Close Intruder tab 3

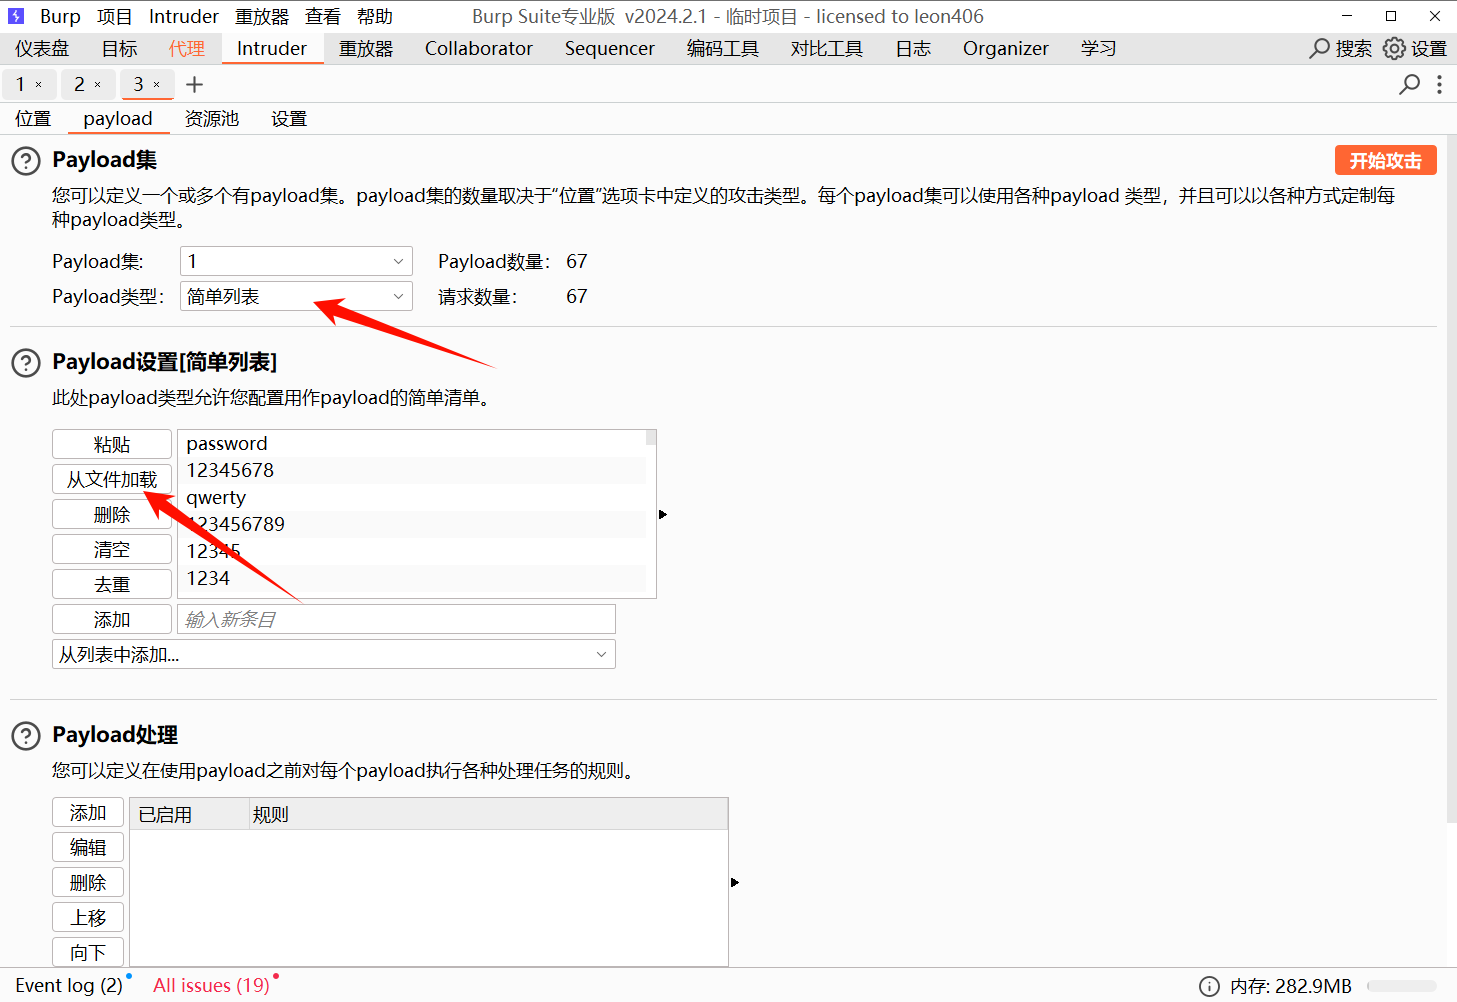(156, 85)
